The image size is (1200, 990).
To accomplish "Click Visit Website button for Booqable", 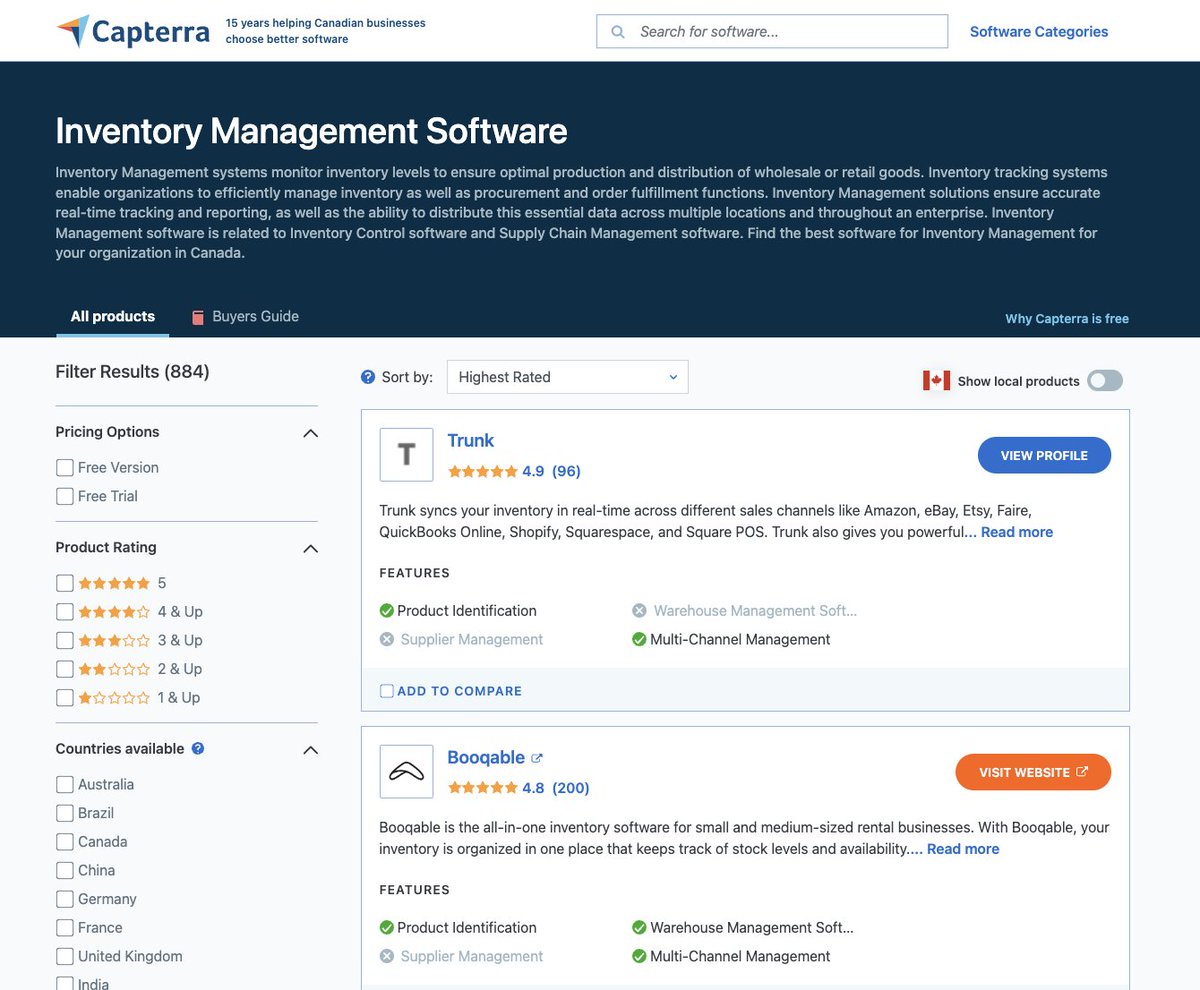I will [1033, 772].
